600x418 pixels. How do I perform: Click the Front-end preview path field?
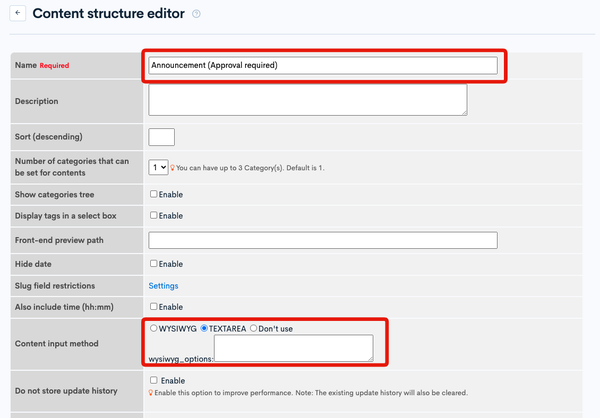point(323,240)
